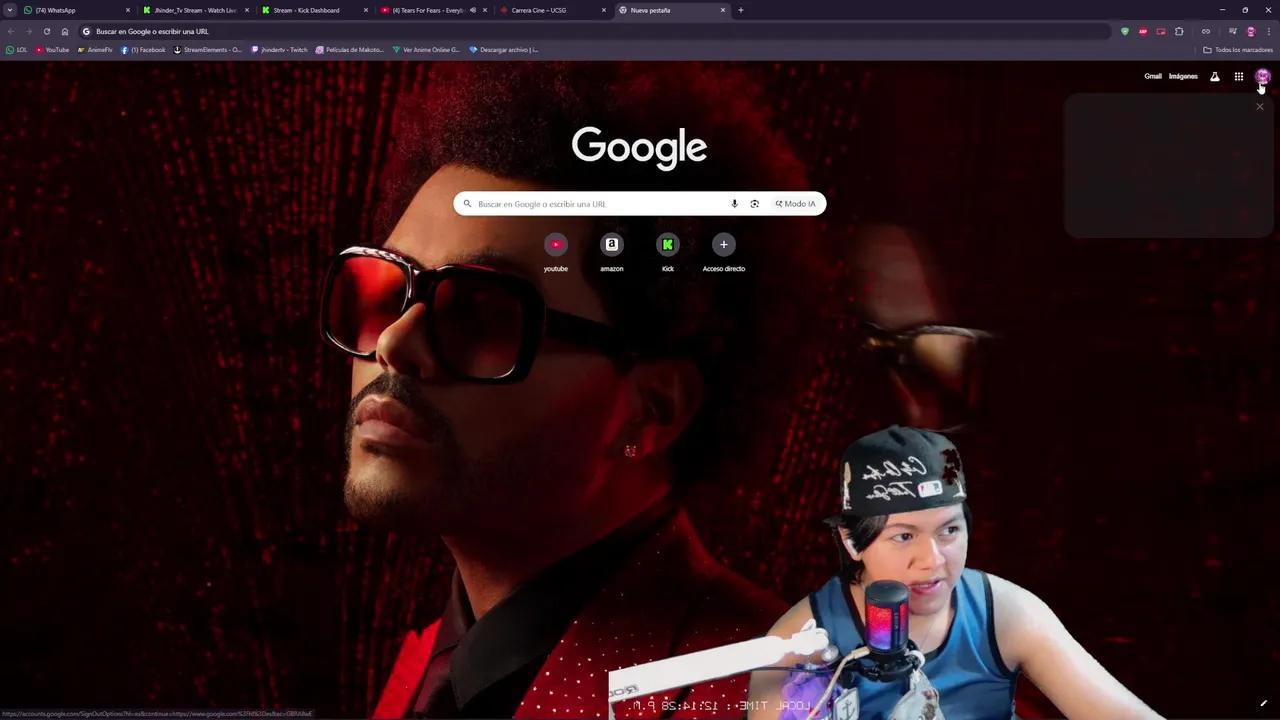The width and height of the screenshot is (1280, 720).
Task: Open the amazon shortcut tile
Action: coord(612,253)
